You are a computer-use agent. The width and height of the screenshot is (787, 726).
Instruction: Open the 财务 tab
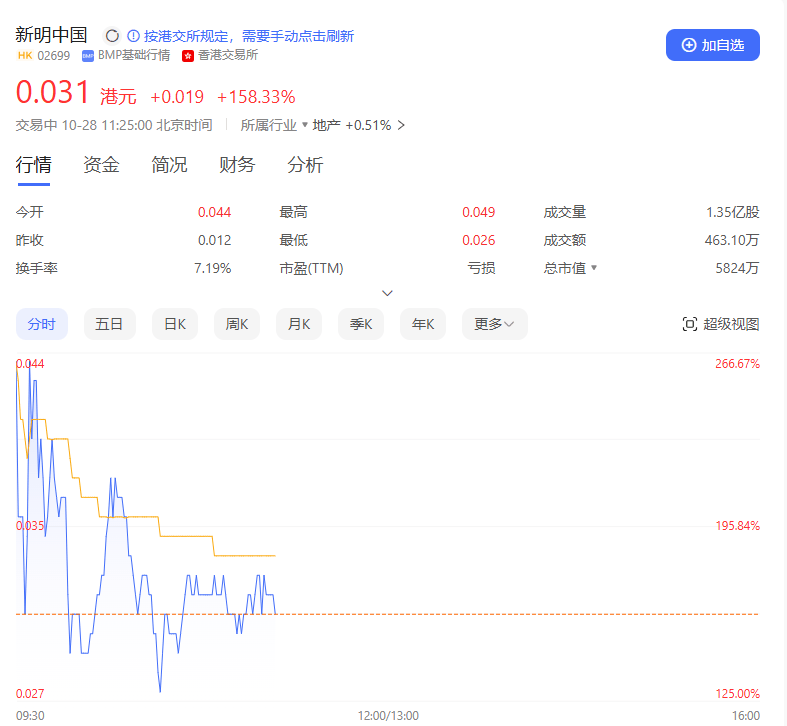pyautogui.click(x=237, y=165)
